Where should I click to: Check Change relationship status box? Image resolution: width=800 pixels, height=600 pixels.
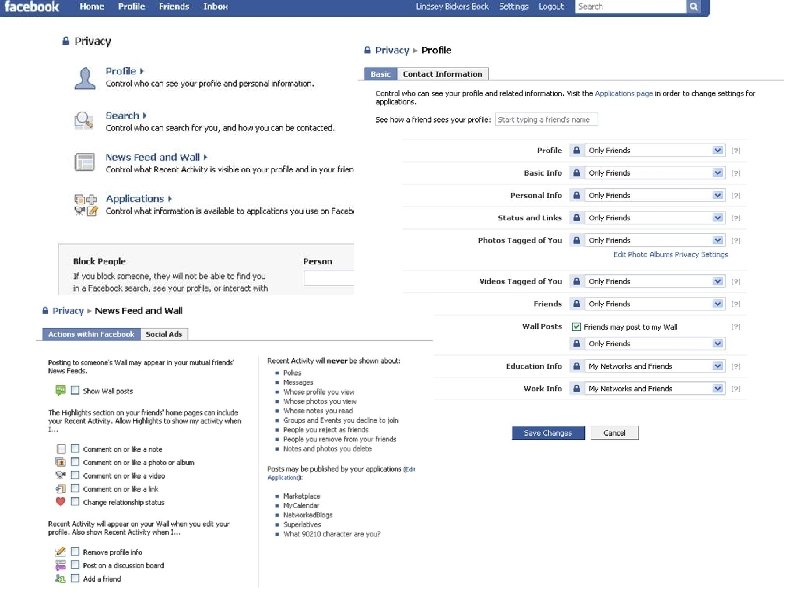[75, 502]
